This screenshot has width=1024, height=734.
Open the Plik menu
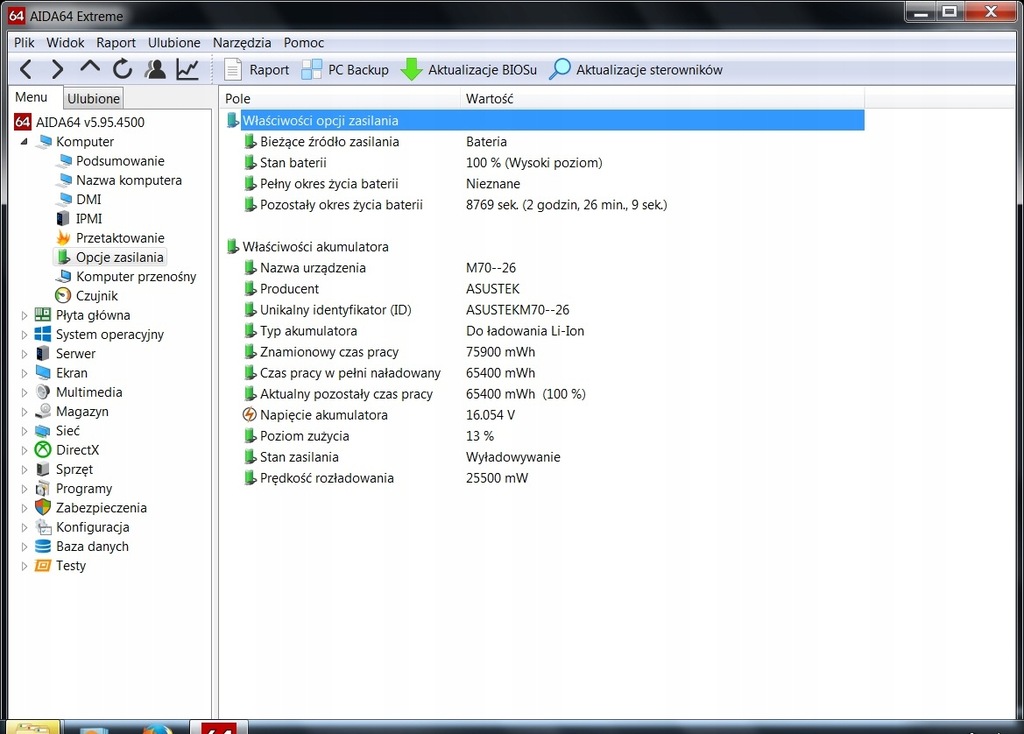24,42
